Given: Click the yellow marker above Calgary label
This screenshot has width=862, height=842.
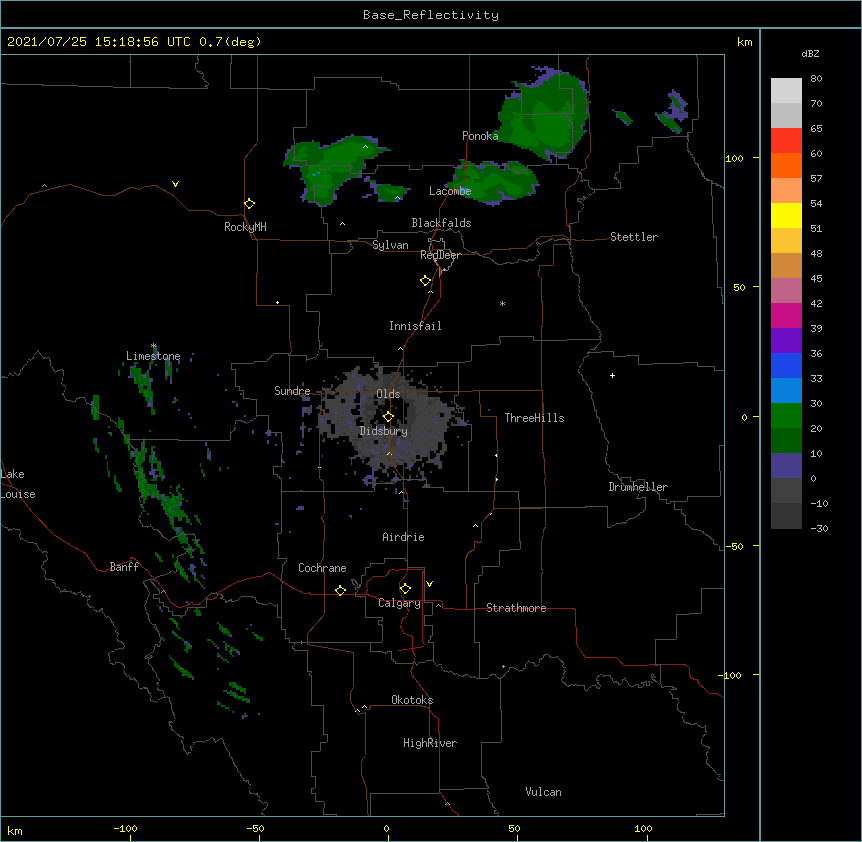Looking at the screenshot, I should coord(405,589).
